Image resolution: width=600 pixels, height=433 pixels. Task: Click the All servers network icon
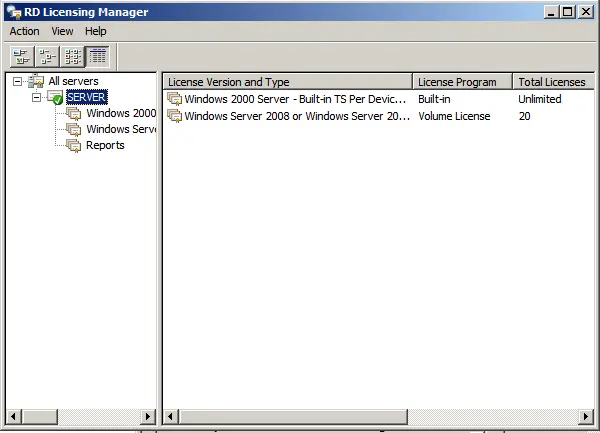36,81
